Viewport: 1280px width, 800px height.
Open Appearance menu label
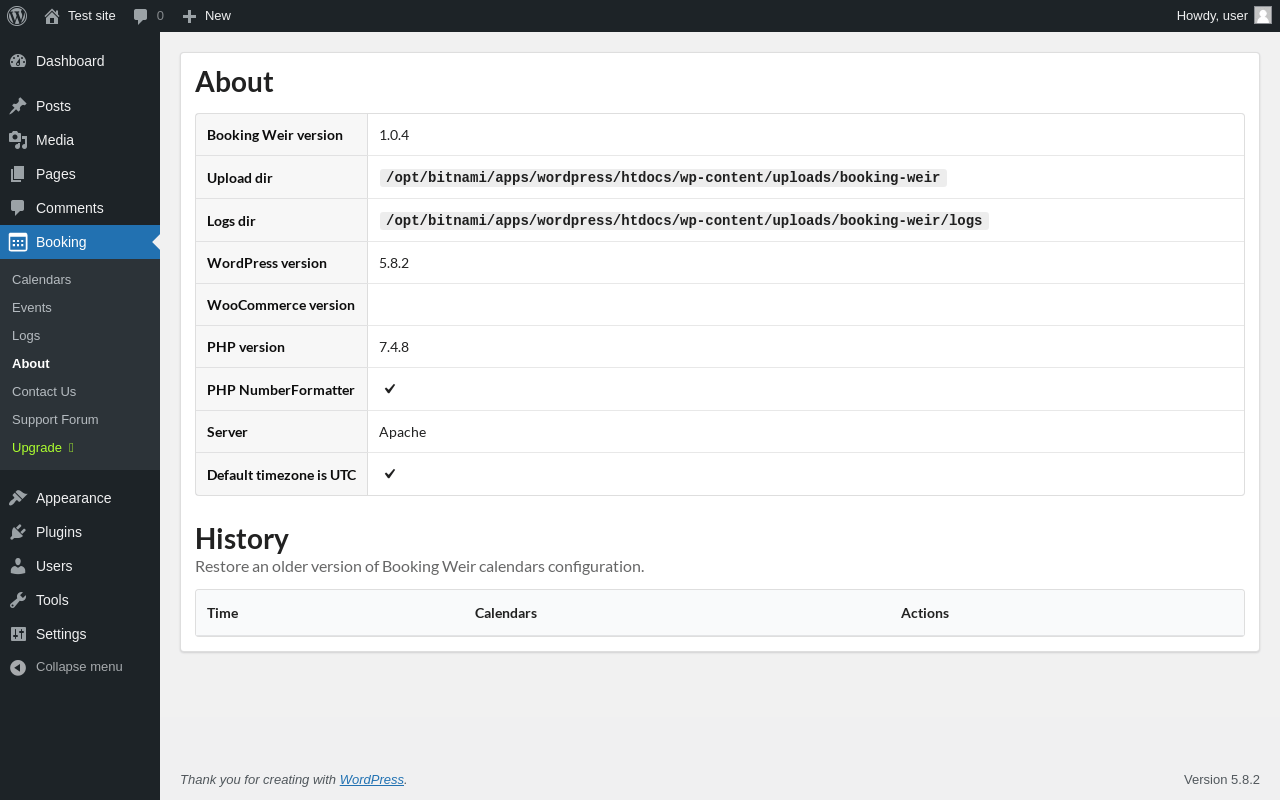tap(74, 498)
